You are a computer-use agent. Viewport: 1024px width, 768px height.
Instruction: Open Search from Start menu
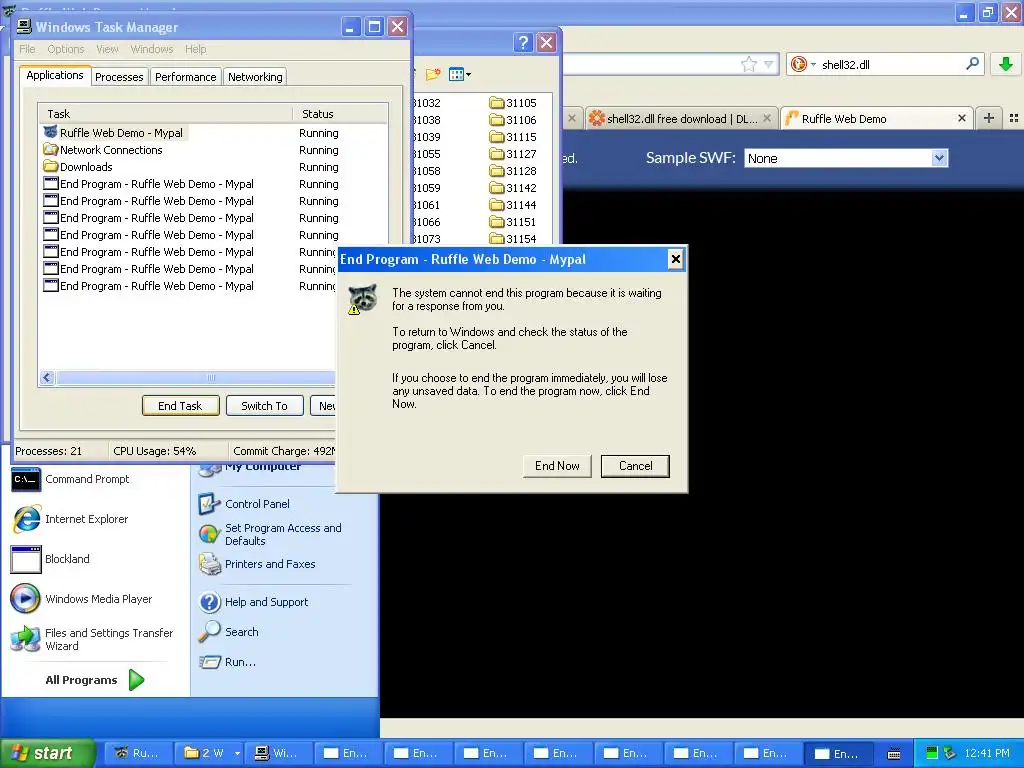pos(229,632)
